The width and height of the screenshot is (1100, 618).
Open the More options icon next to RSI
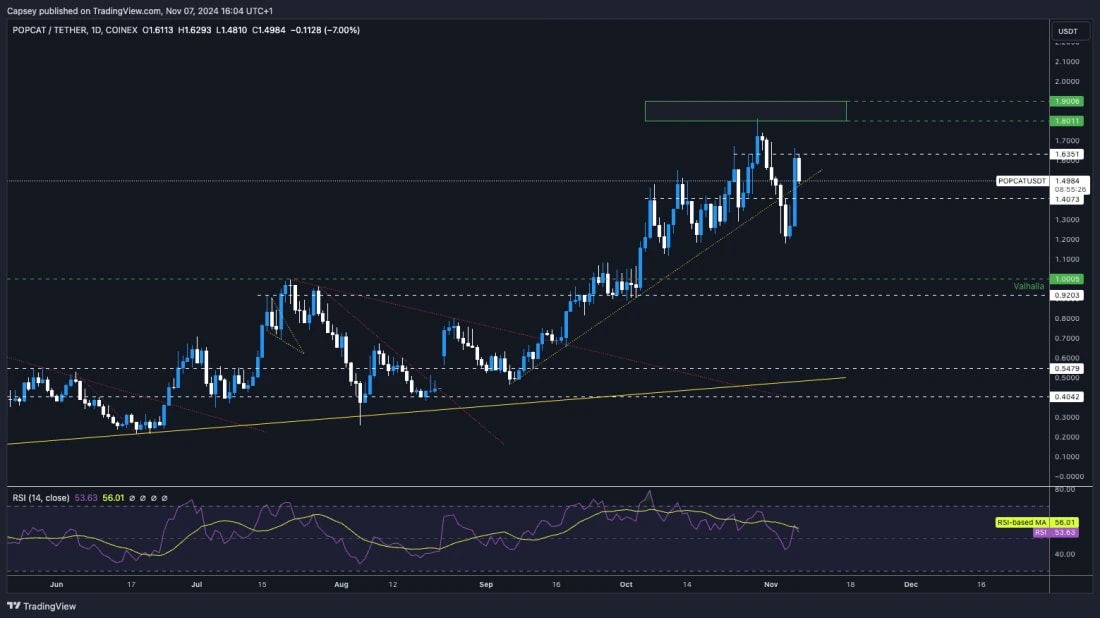click(x=166, y=497)
